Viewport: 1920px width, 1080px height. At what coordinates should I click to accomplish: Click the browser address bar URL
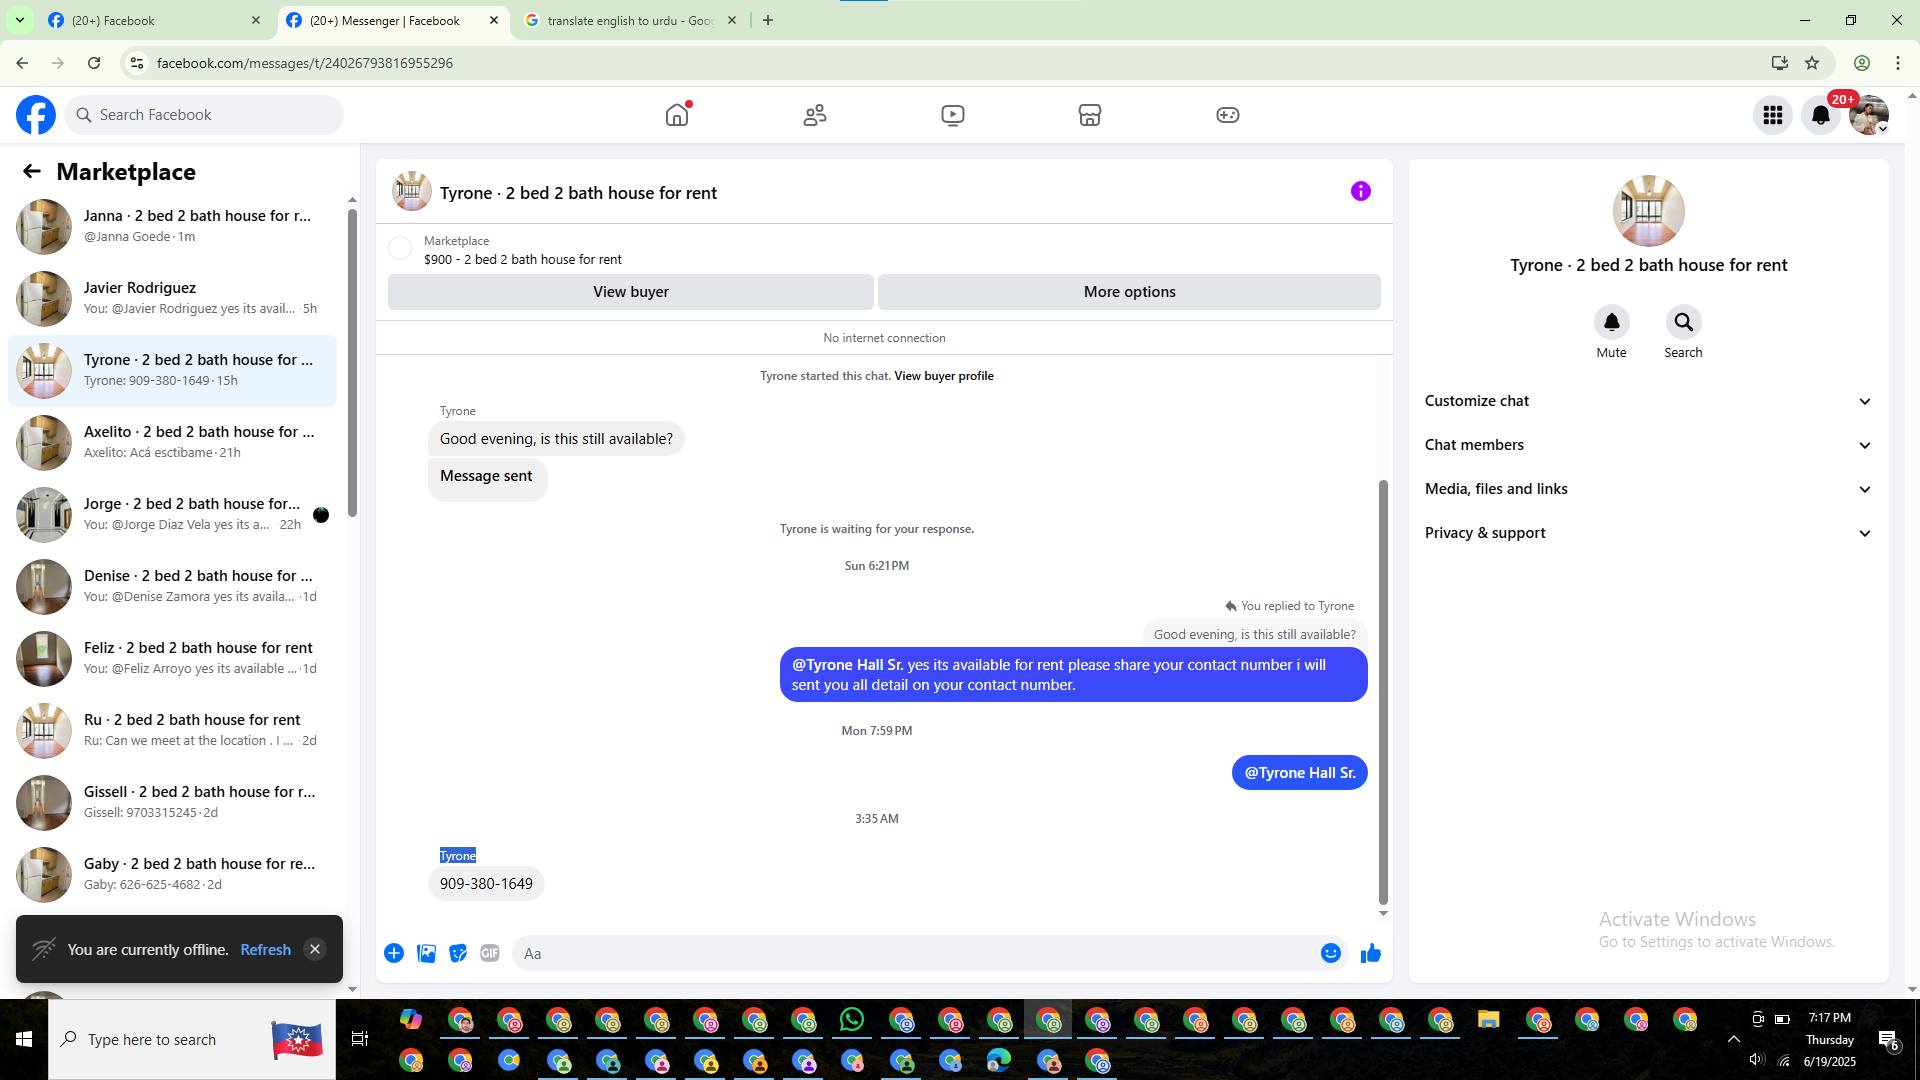(x=305, y=63)
